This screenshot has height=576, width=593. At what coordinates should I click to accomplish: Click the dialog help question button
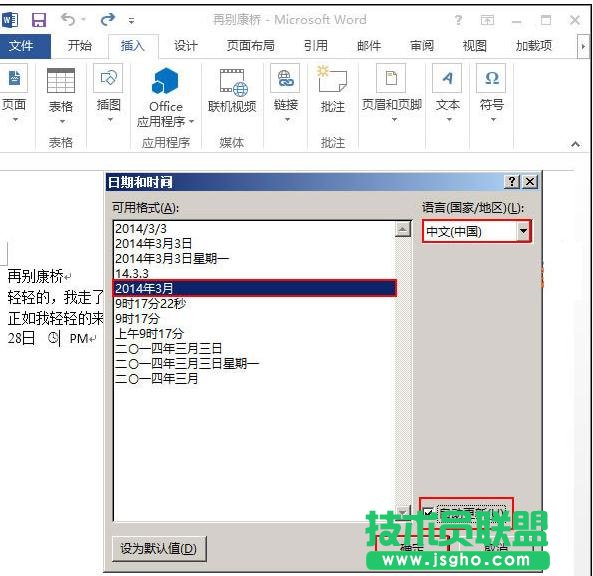tap(512, 182)
